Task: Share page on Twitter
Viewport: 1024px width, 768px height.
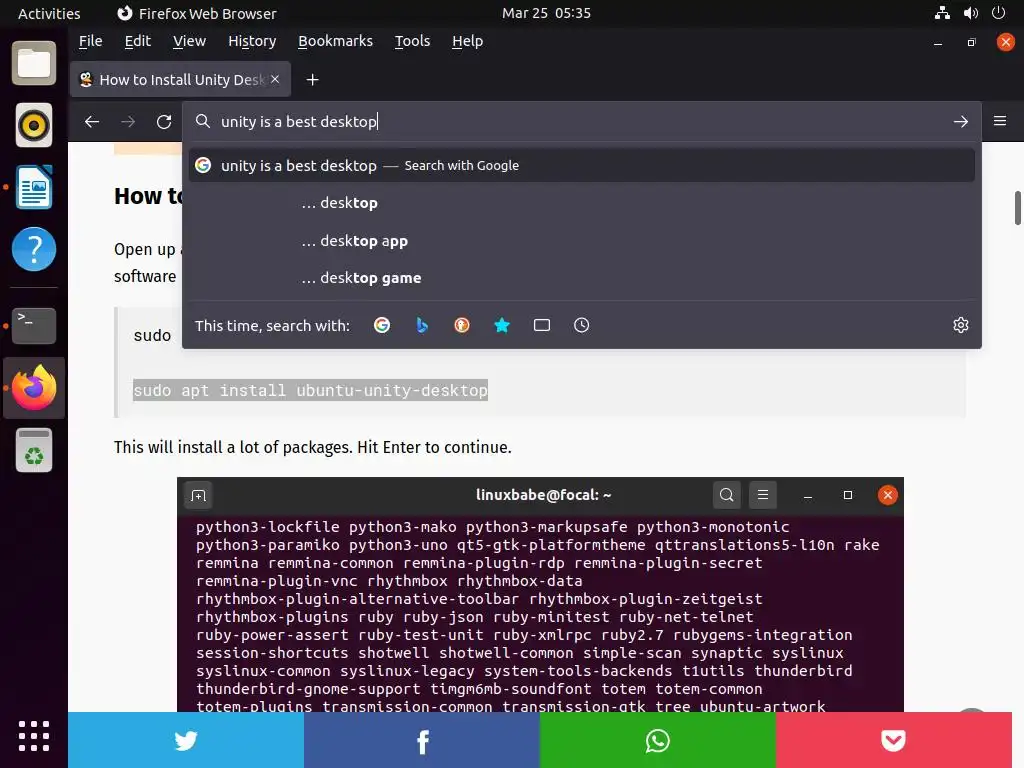Action: (x=186, y=741)
